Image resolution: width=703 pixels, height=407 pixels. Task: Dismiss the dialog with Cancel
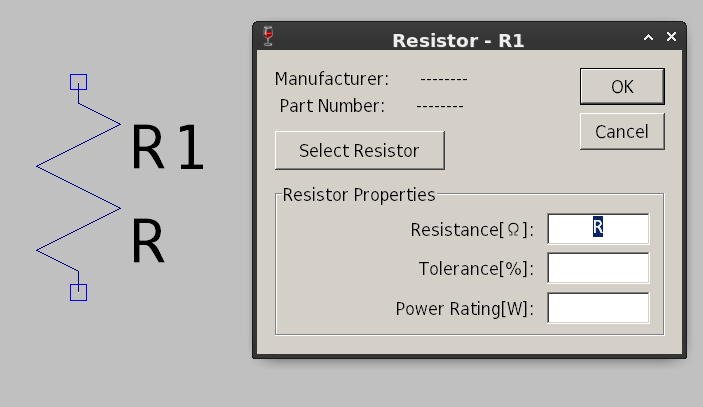tap(622, 131)
